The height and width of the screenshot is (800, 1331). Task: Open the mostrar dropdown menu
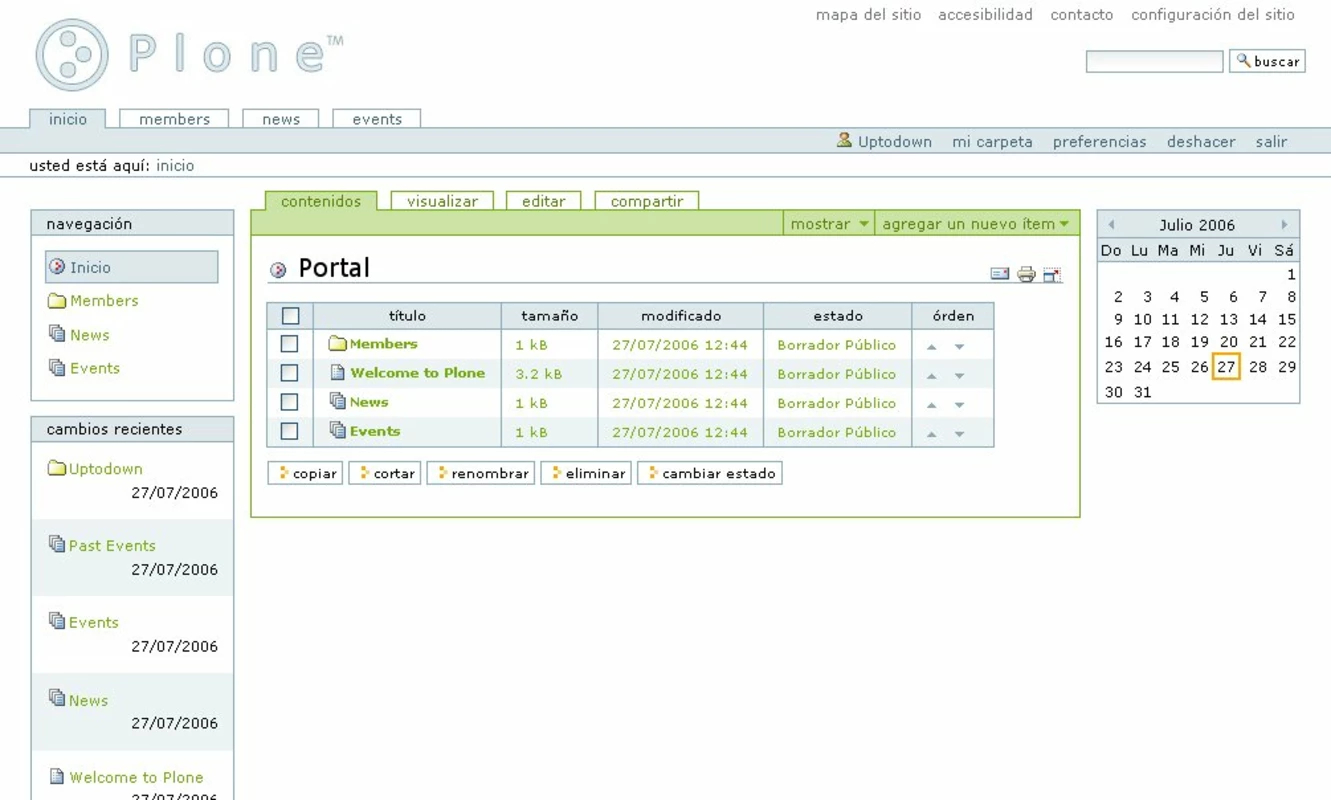[829, 224]
